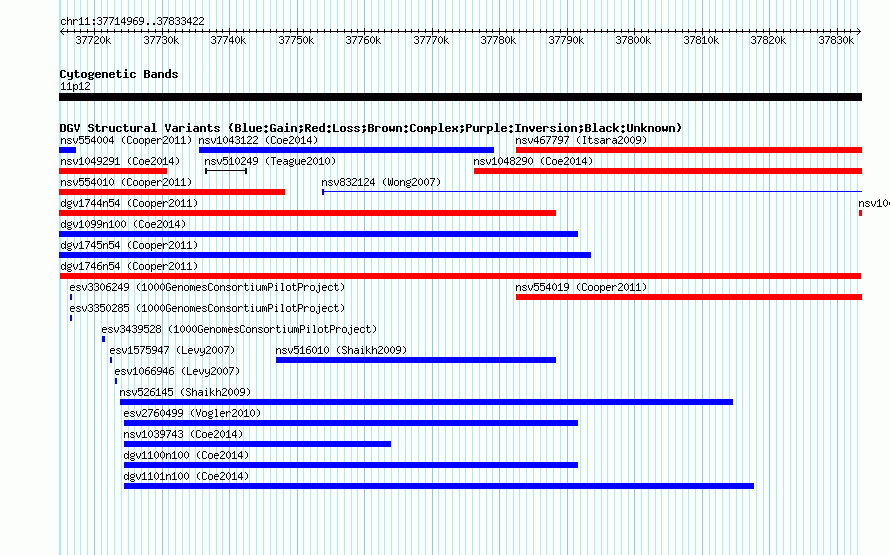The image size is (890, 555).
Task: Select the nsv526145 (Shaikh2009) label
Action: pyautogui.click(x=185, y=392)
